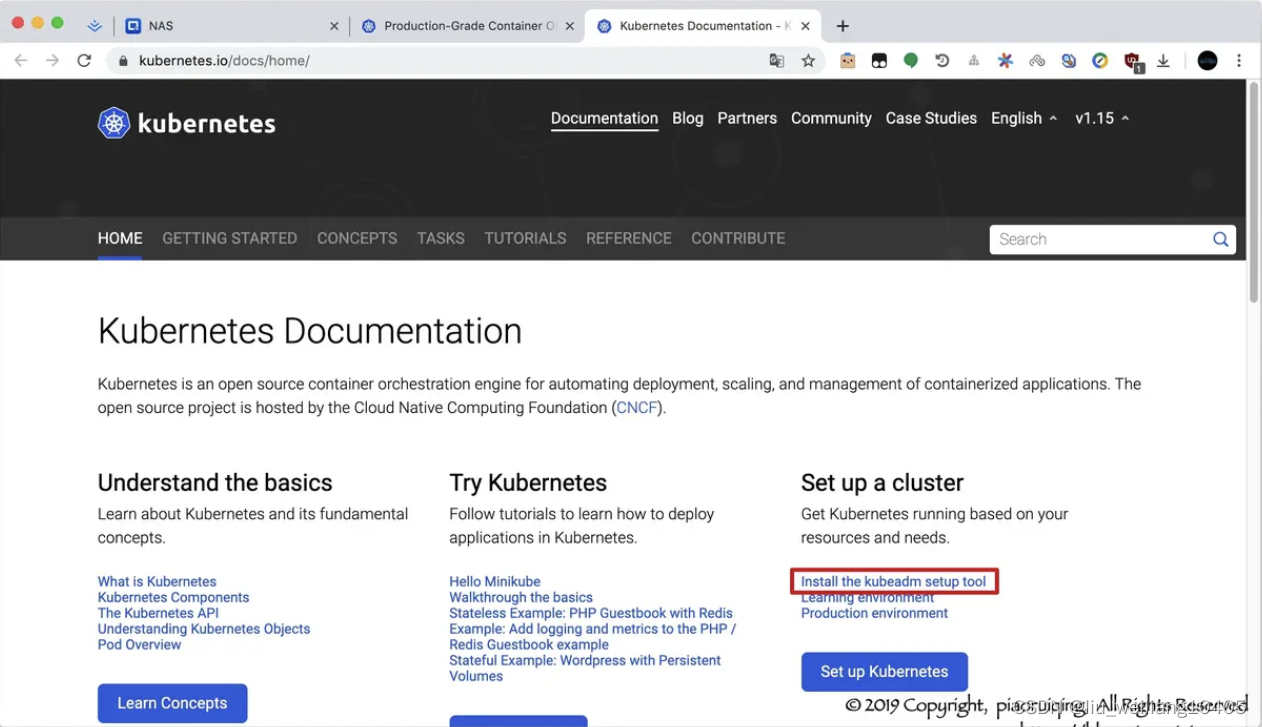Follow the Pod Overview link
Viewport: 1262px width, 727px height.
pyautogui.click(x=139, y=645)
